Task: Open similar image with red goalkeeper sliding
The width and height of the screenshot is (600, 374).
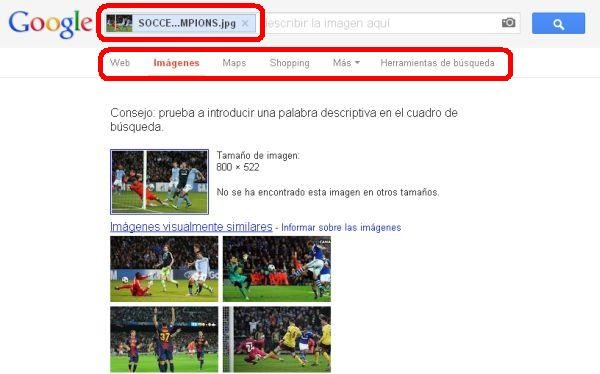Action: (164, 269)
